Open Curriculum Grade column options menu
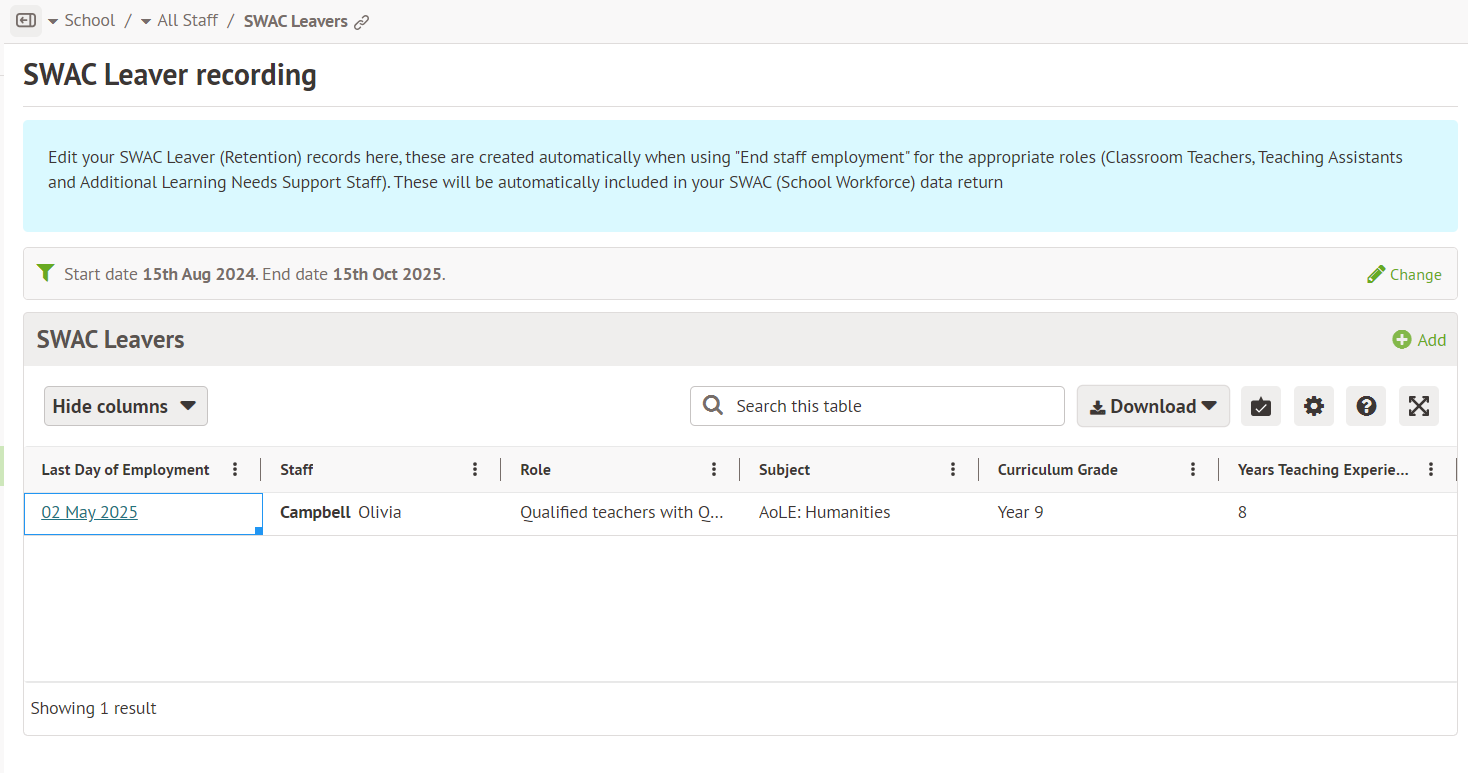 1193,470
